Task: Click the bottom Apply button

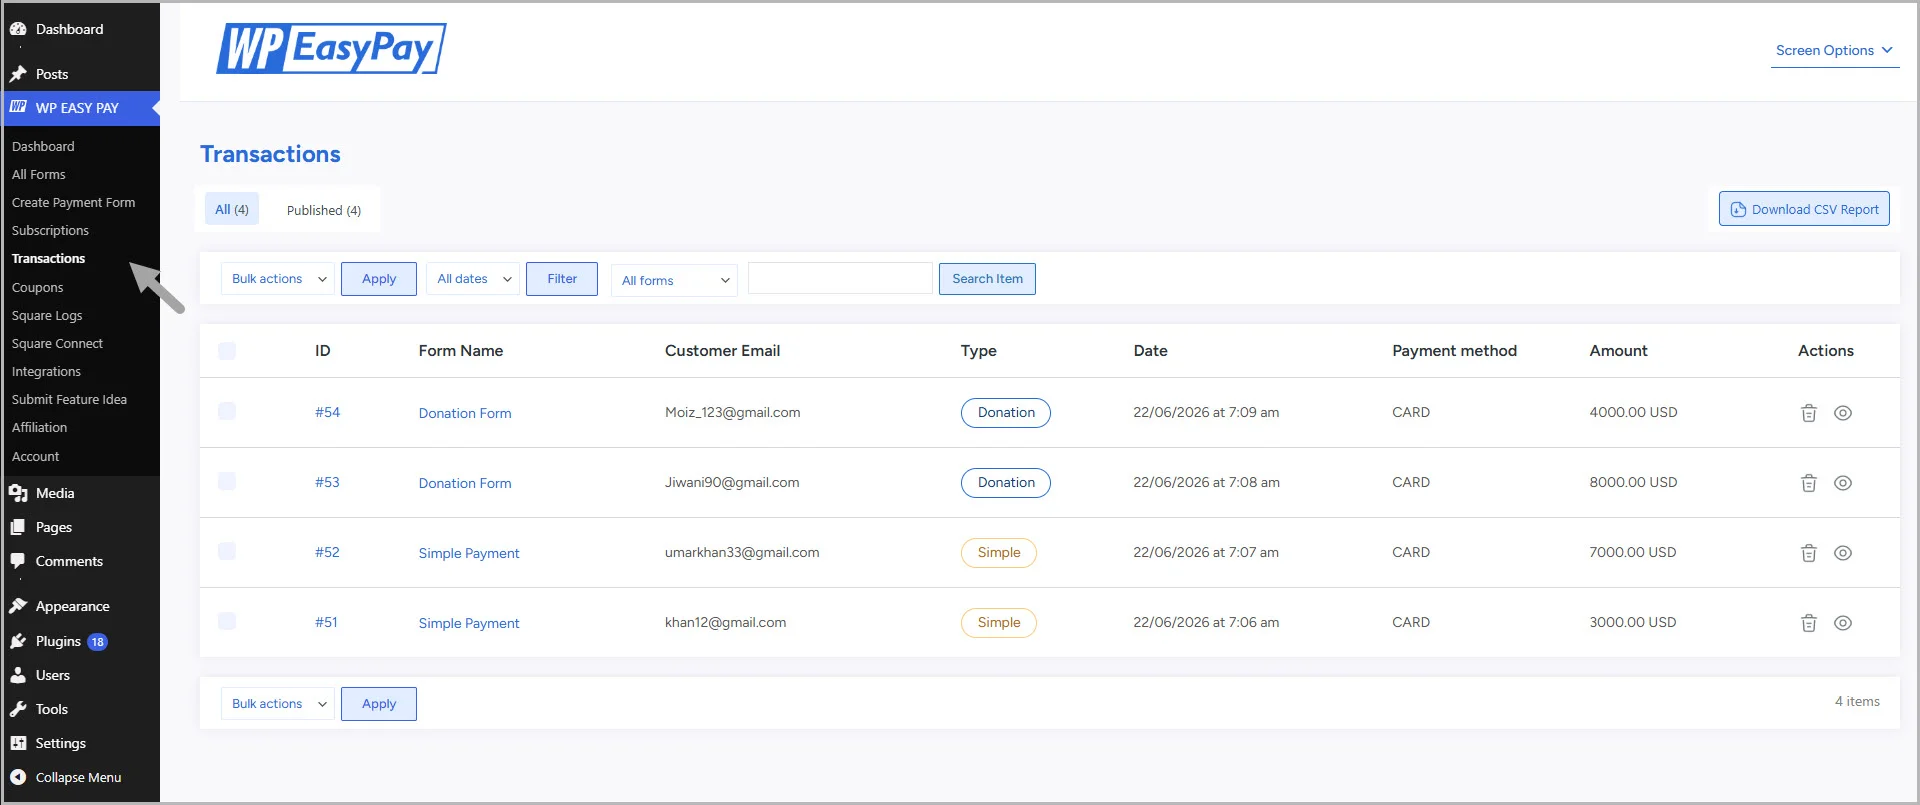Action: click(379, 704)
